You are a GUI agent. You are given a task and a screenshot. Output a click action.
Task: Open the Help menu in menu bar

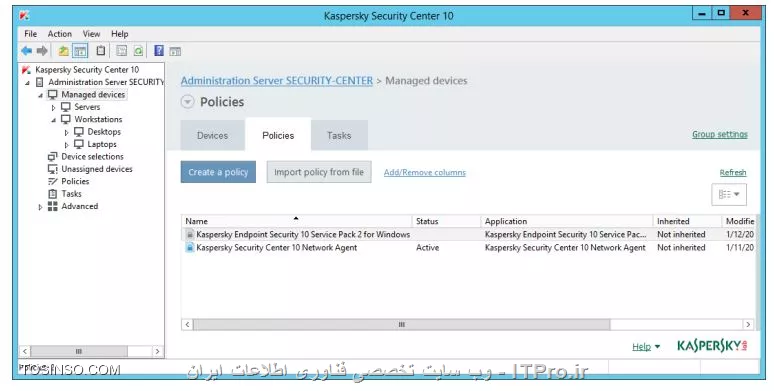click(x=120, y=34)
